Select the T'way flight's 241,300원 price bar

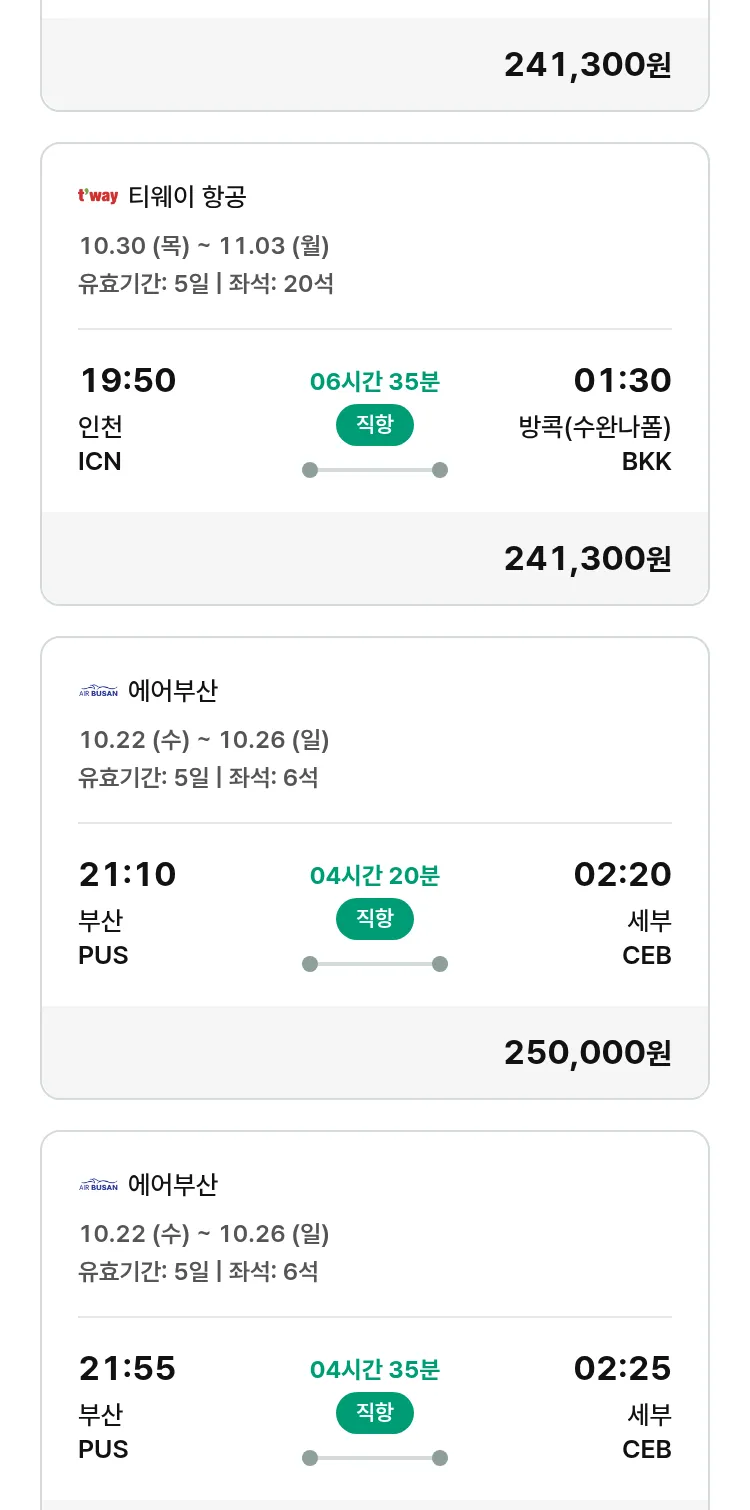click(x=375, y=558)
